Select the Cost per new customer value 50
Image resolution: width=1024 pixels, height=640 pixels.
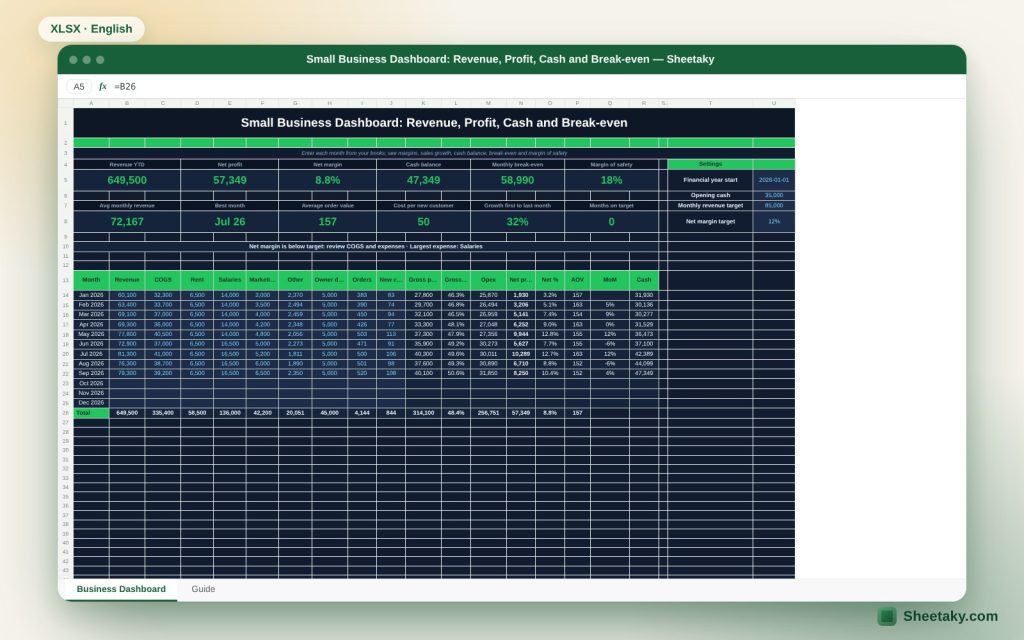[x=423, y=221]
